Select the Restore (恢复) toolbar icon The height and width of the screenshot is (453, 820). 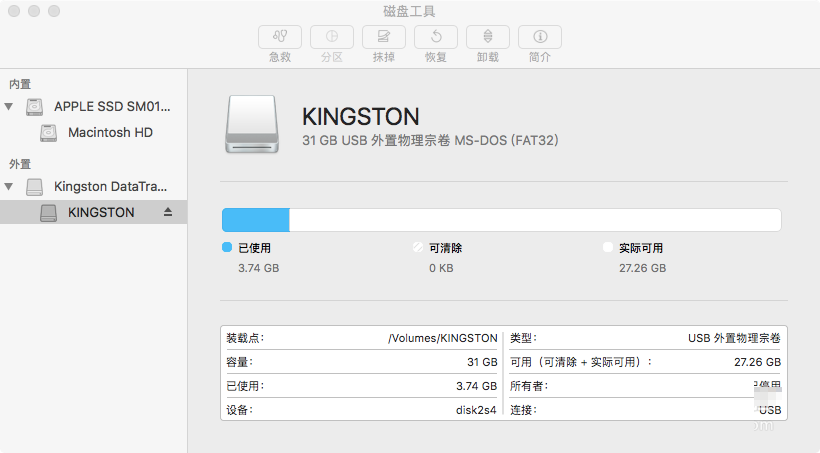point(436,37)
